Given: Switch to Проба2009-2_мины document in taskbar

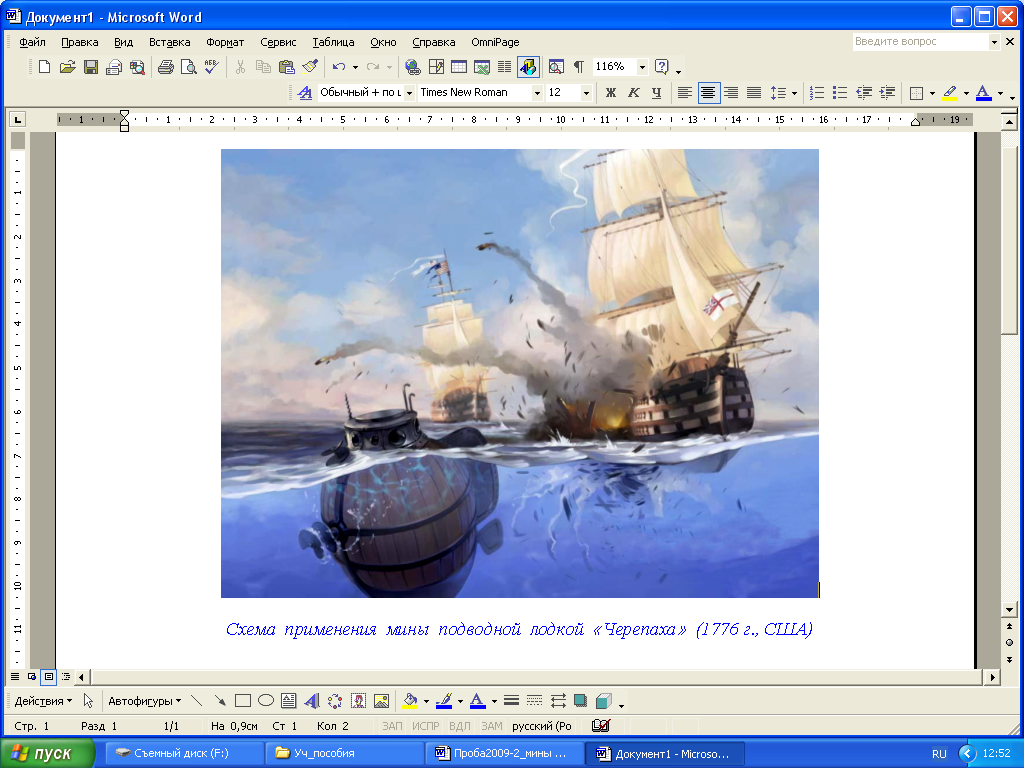Looking at the screenshot, I should (x=504, y=753).
